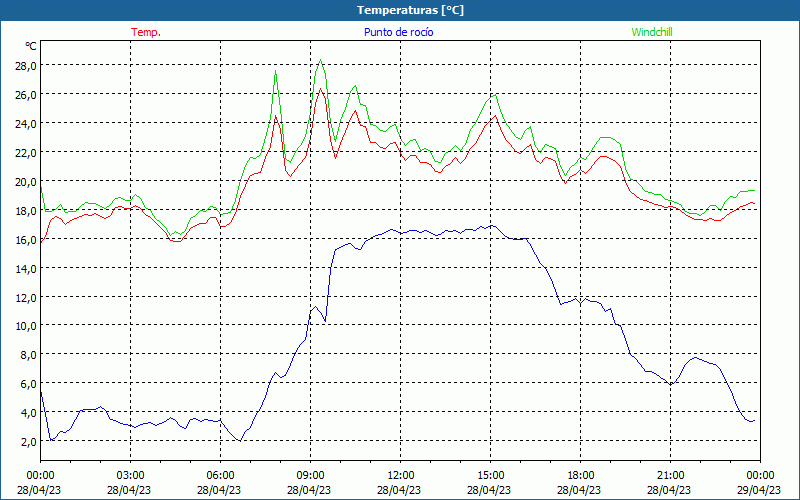
Task: Click the green Windchill peak after 09:00
Action: click(320, 60)
